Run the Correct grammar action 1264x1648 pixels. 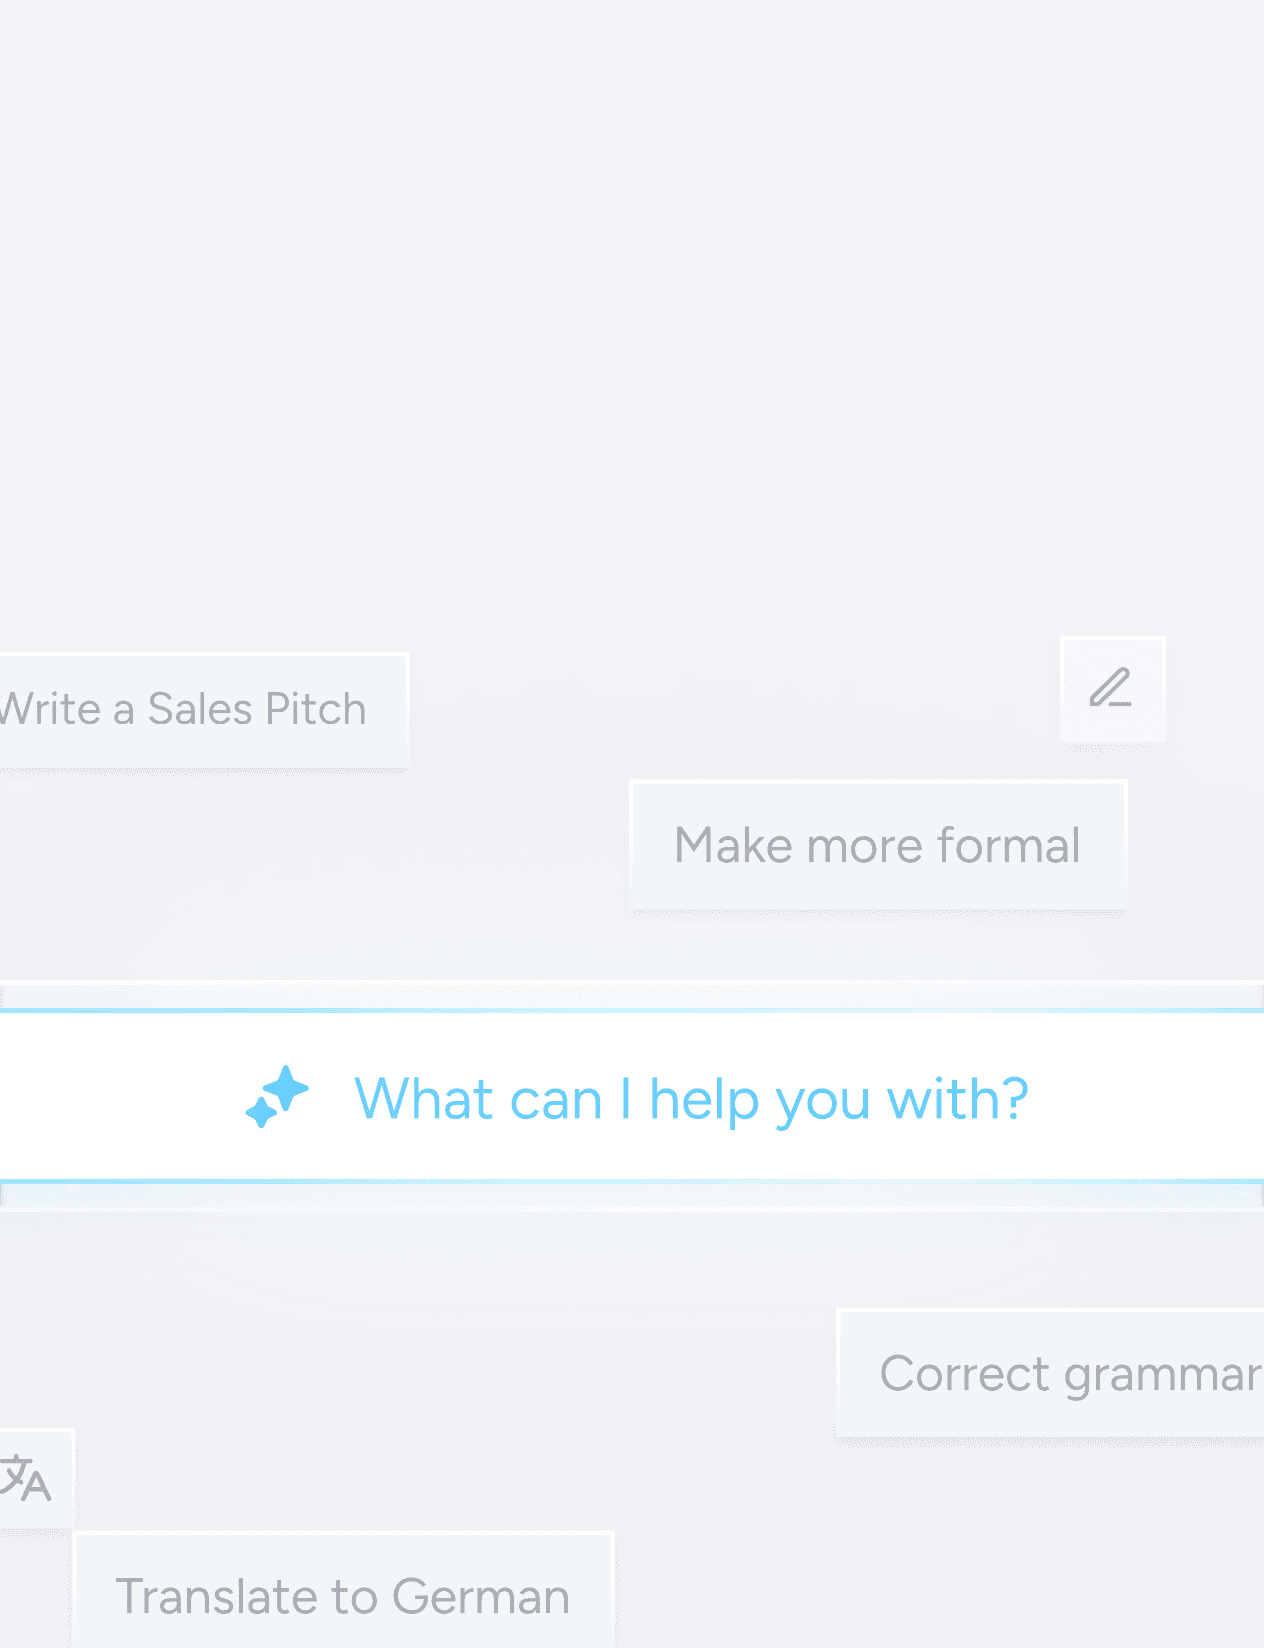[x=1060, y=1373]
